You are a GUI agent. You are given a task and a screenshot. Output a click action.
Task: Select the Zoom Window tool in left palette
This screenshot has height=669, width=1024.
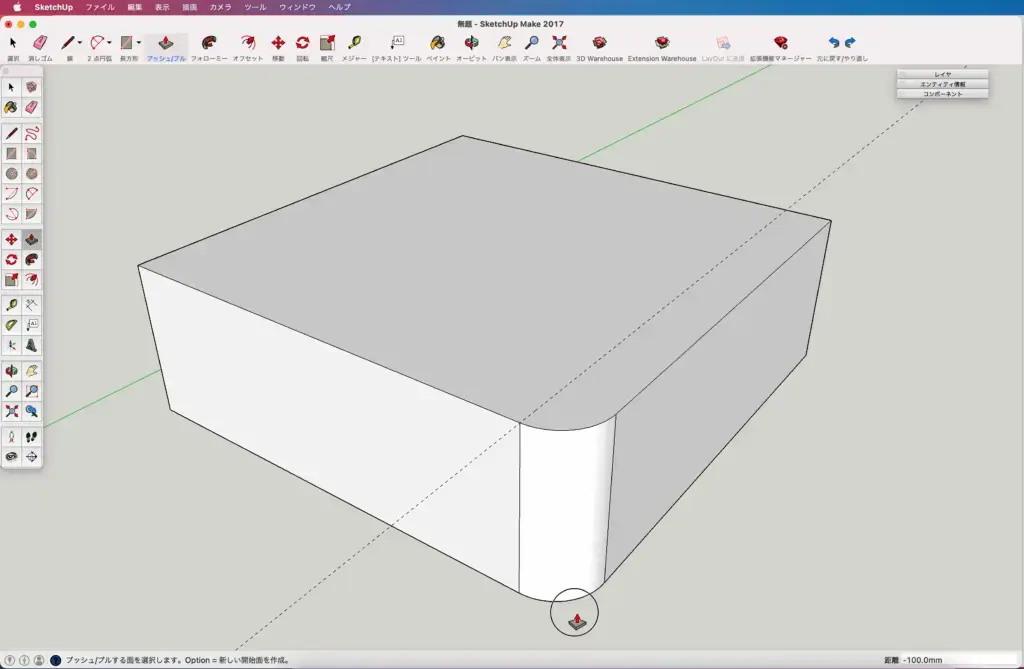pos(31,391)
